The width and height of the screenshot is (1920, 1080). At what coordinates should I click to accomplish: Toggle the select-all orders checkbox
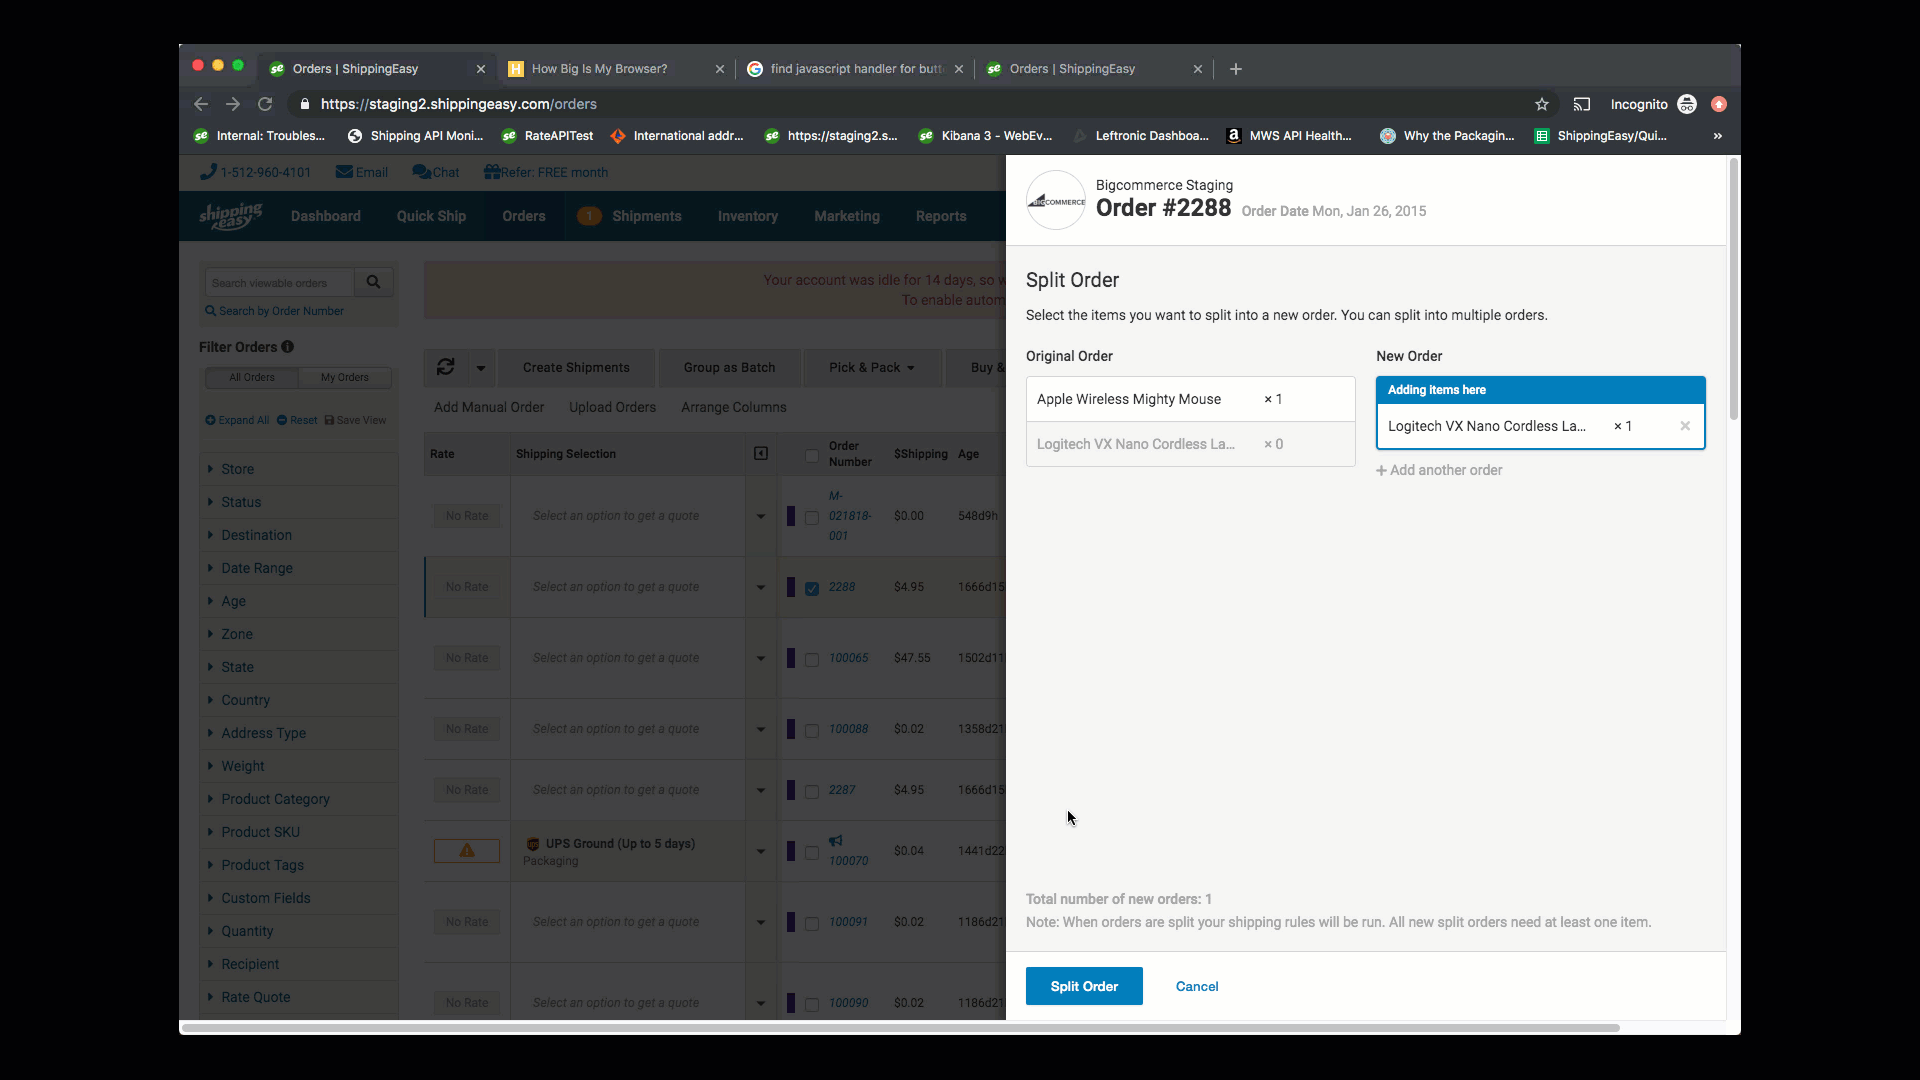click(812, 456)
